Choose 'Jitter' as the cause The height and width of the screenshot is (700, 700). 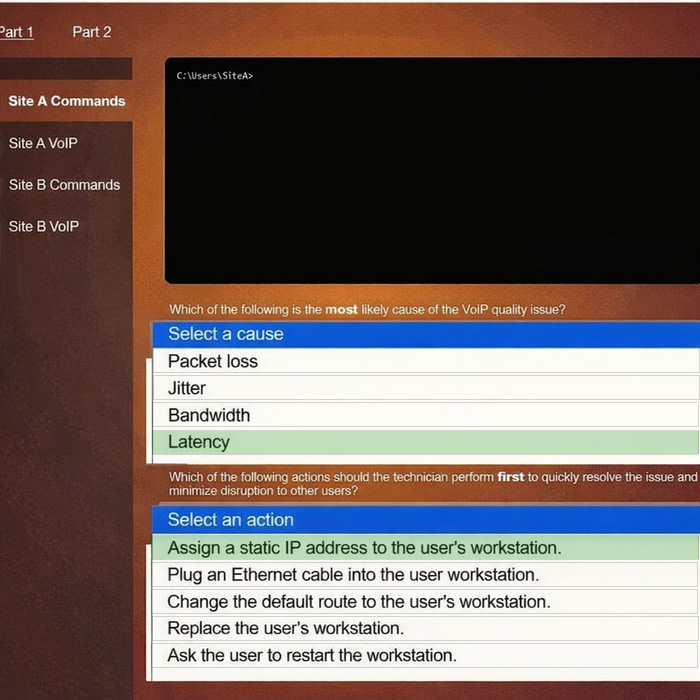click(187, 388)
